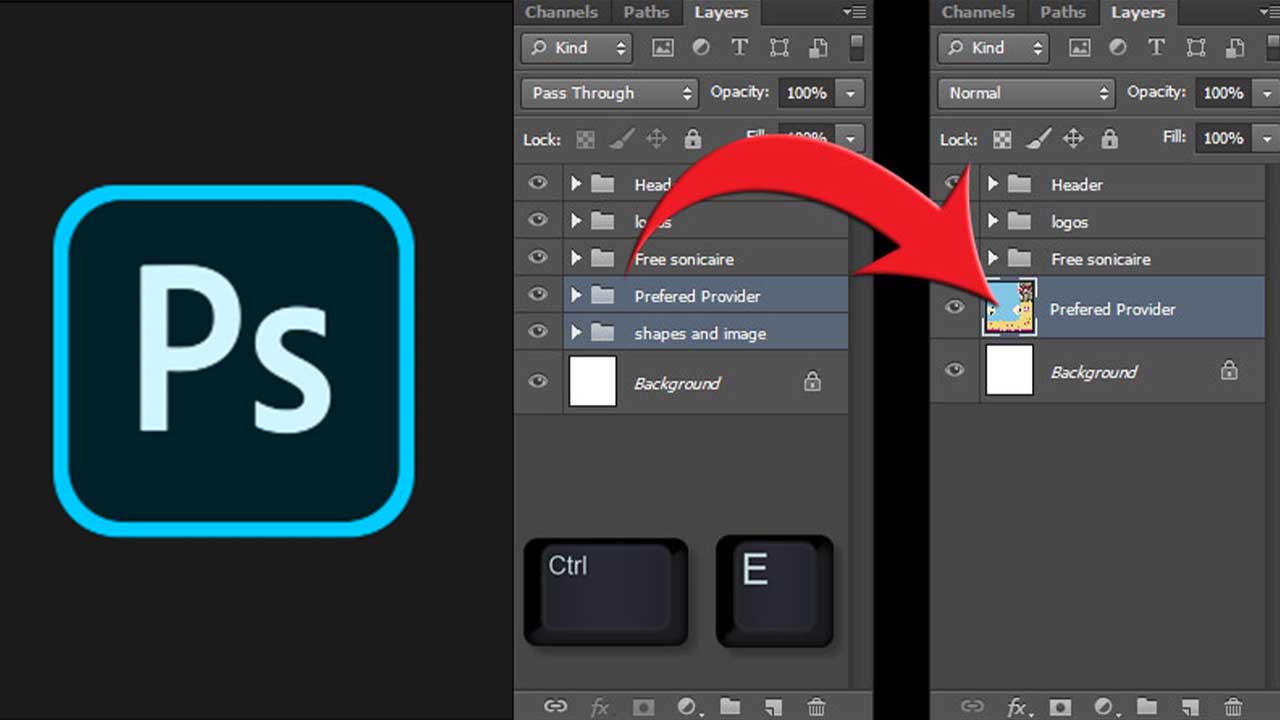This screenshot has width=1280, height=720.
Task: Select the 'Free sonicaire' group in the right panel
Action: (1100, 259)
